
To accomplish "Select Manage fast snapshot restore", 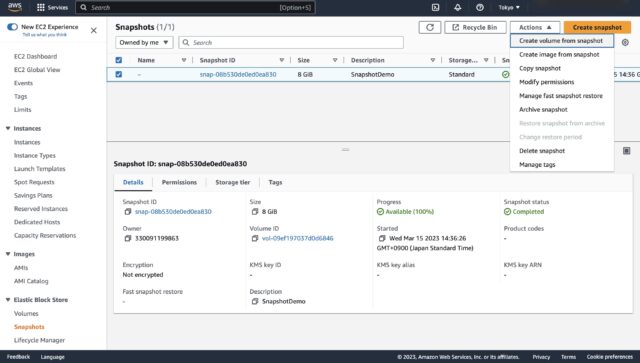I will click(561, 96).
